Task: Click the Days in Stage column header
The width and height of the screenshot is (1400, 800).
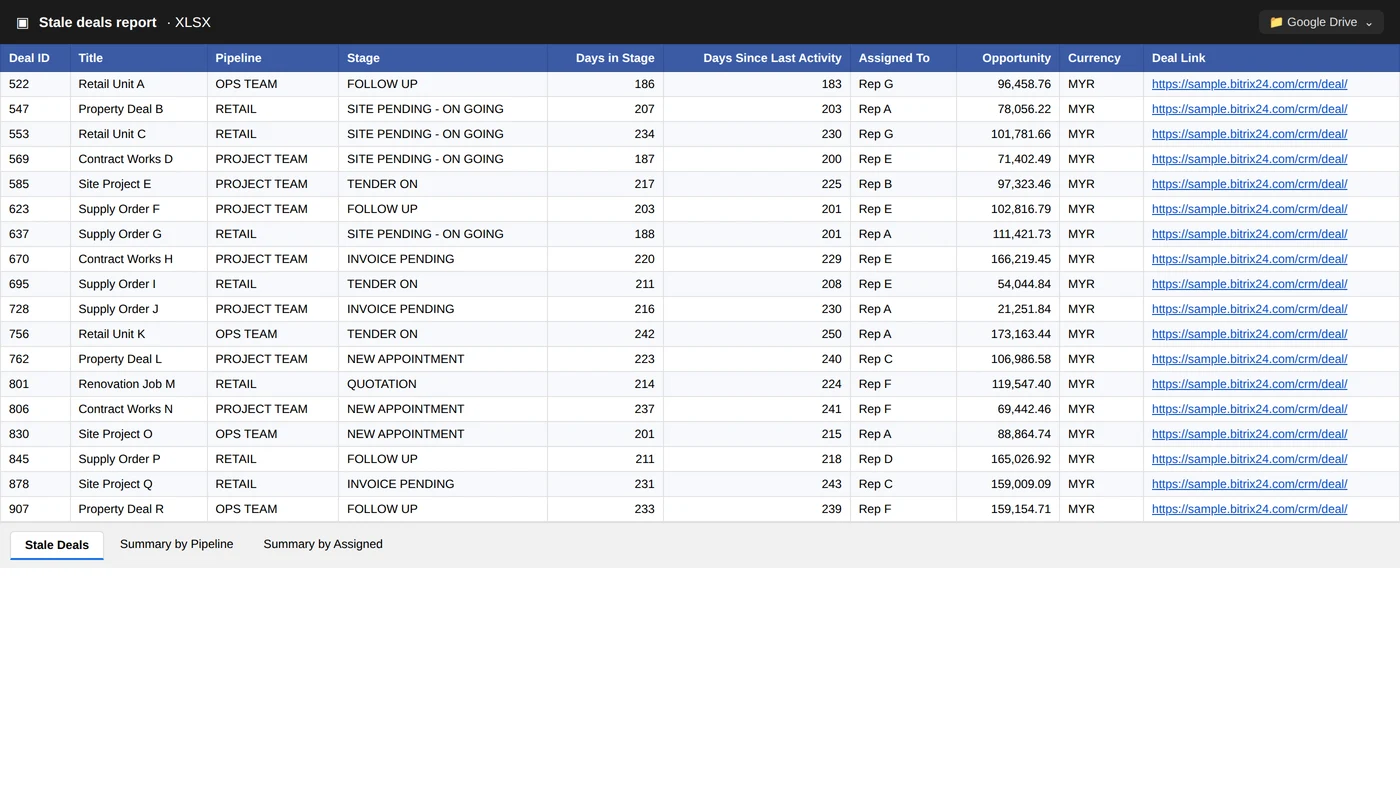Action: (x=605, y=58)
